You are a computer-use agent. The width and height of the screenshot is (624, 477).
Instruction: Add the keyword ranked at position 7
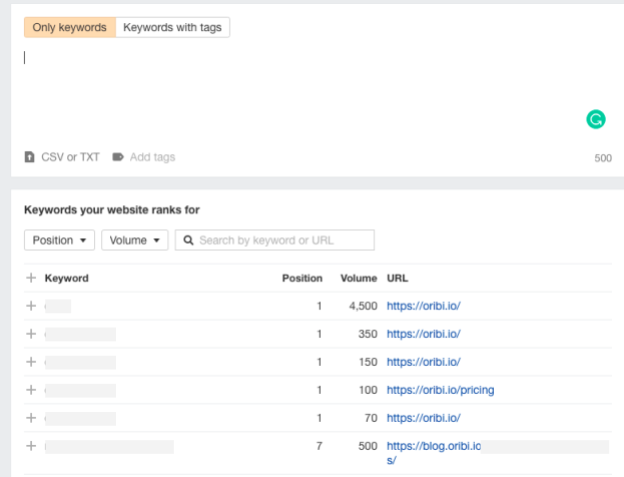[31, 446]
